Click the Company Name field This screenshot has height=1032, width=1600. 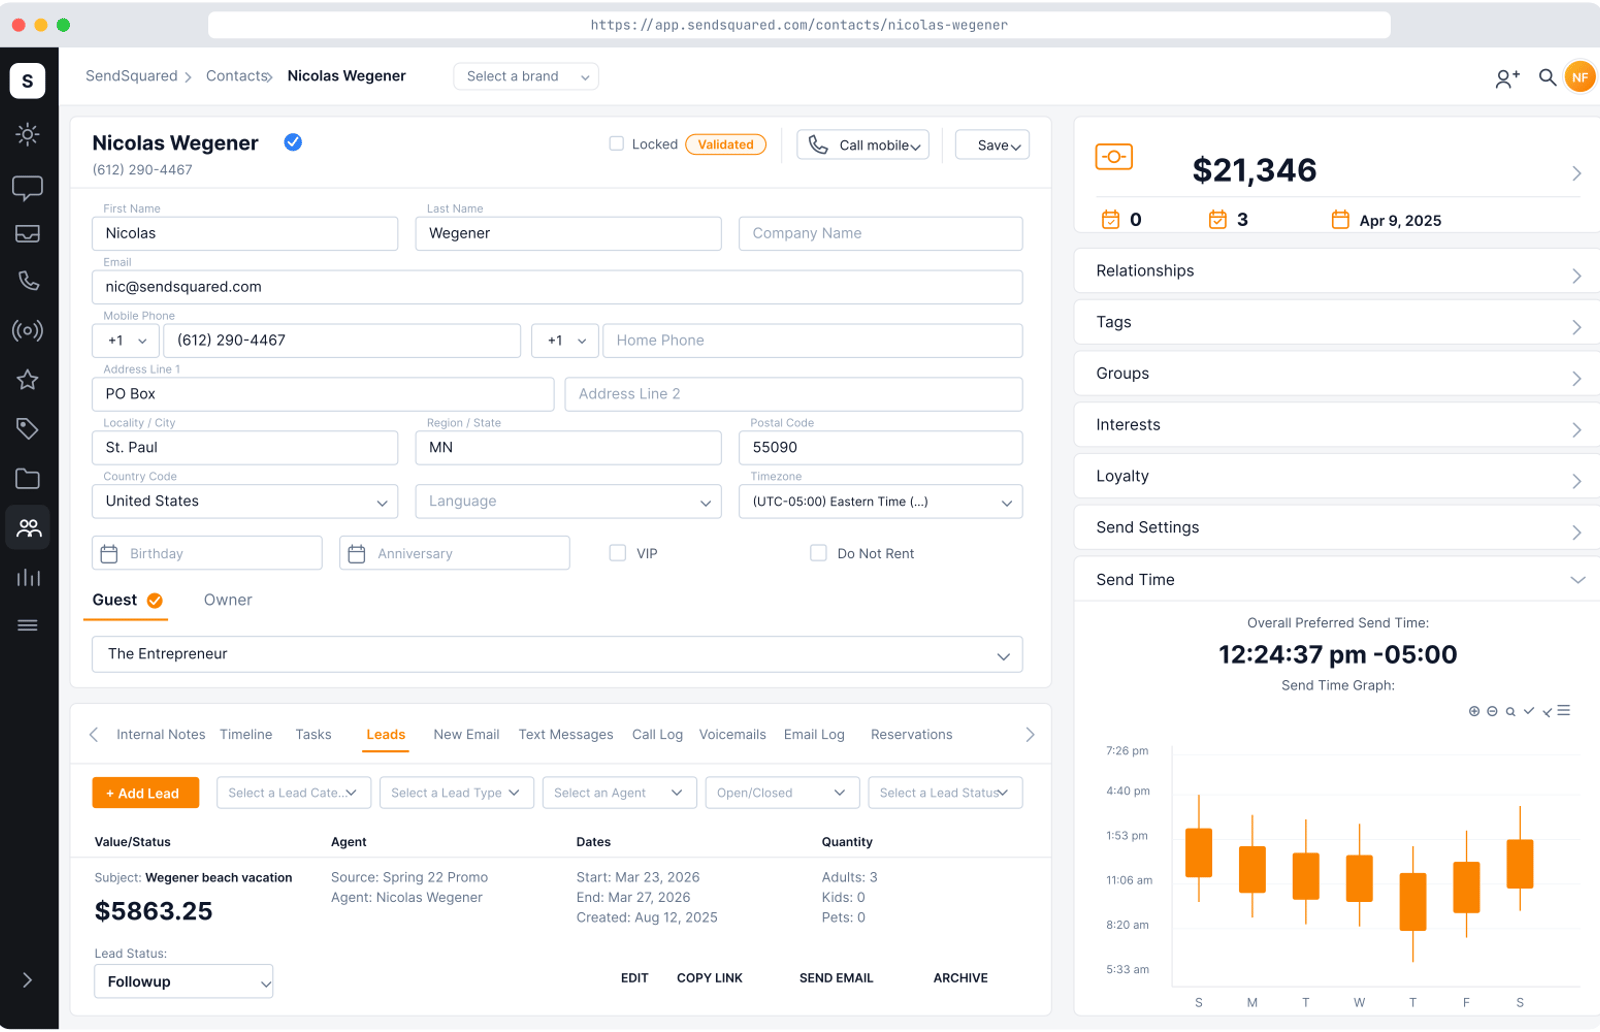881,233
